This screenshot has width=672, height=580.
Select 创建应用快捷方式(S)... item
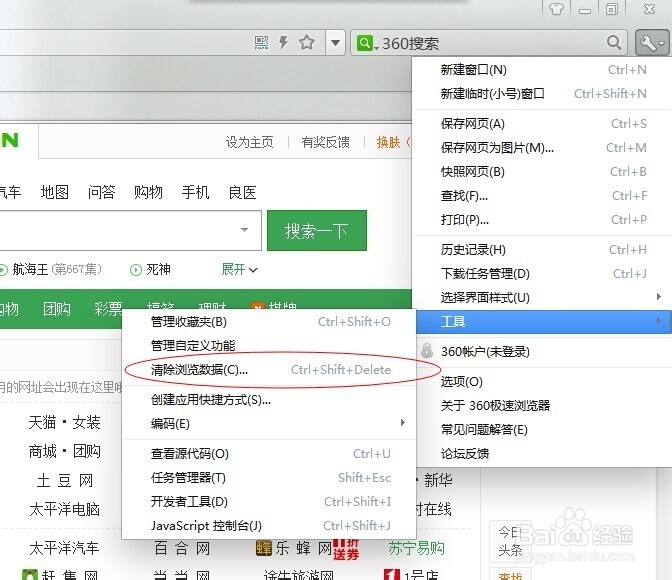tap(270, 400)
